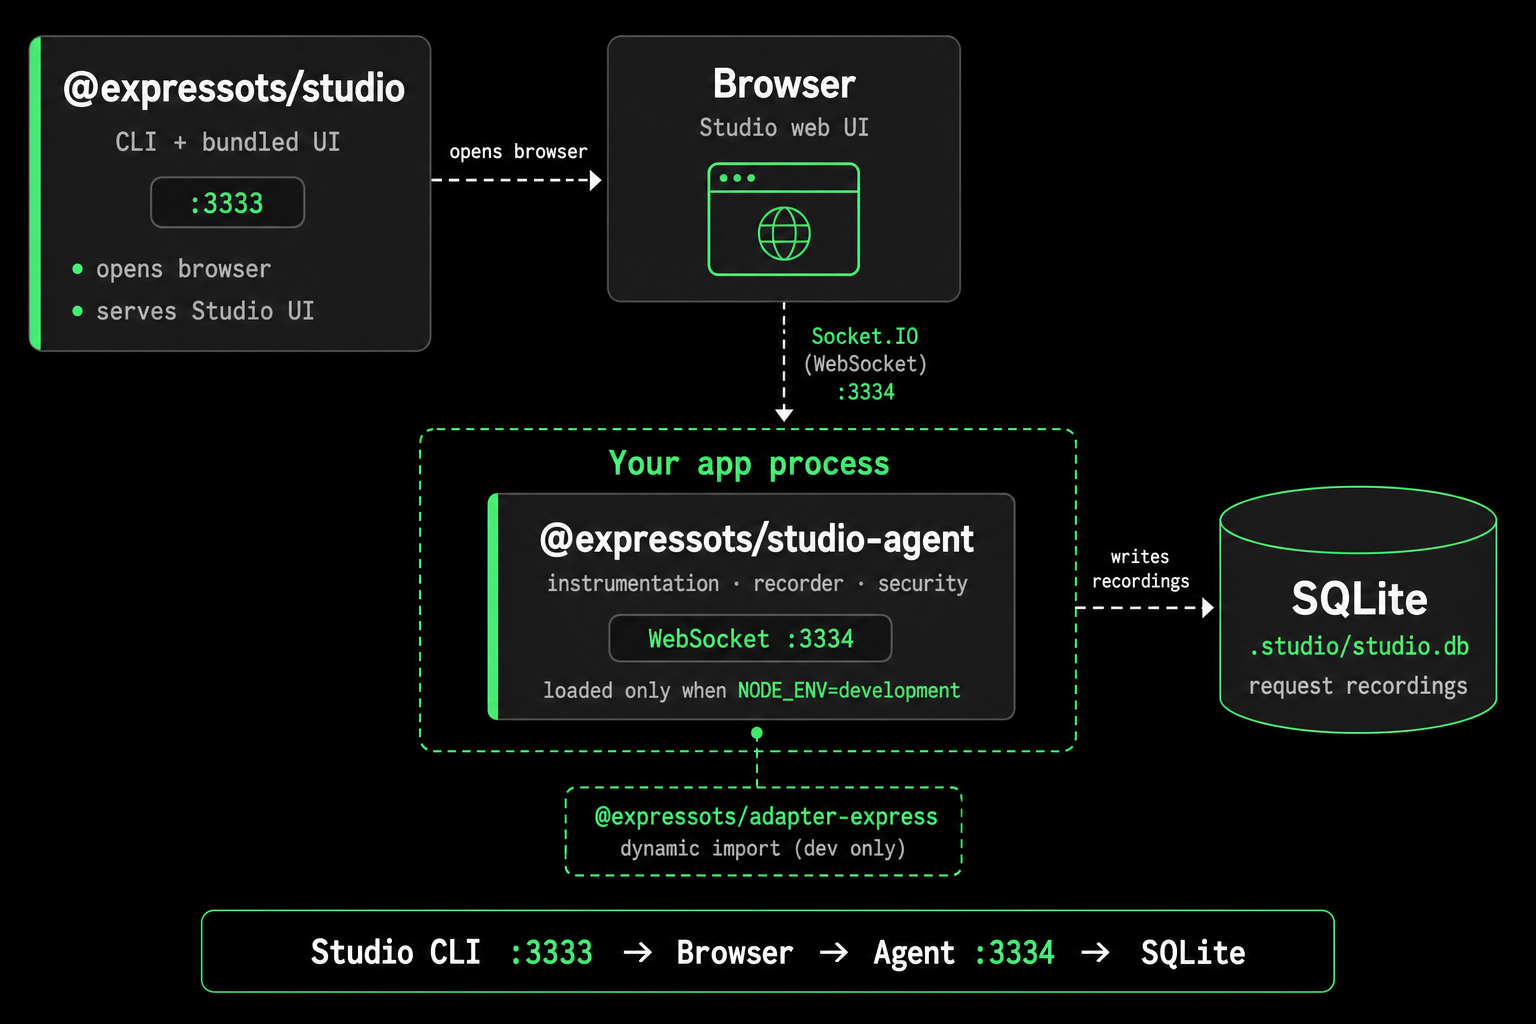Click 'Agent' in the bottom flow bar
Image resolution: width=1536 pixels, height=1024 pixels.
914,953
